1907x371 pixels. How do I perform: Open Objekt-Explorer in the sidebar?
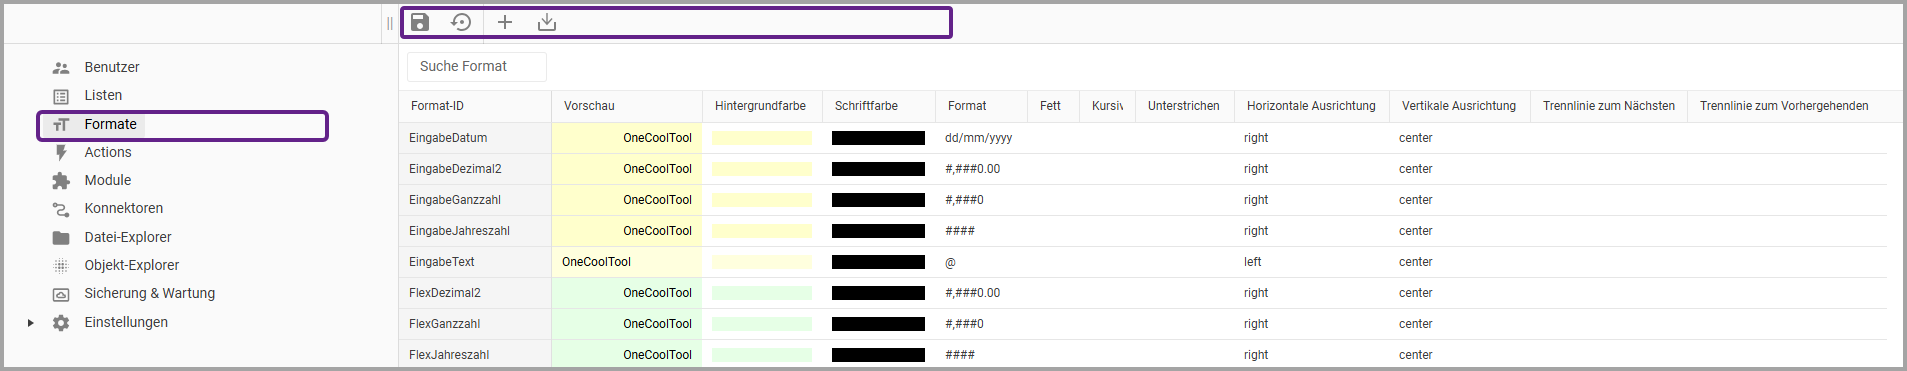[x=132, y=265]
